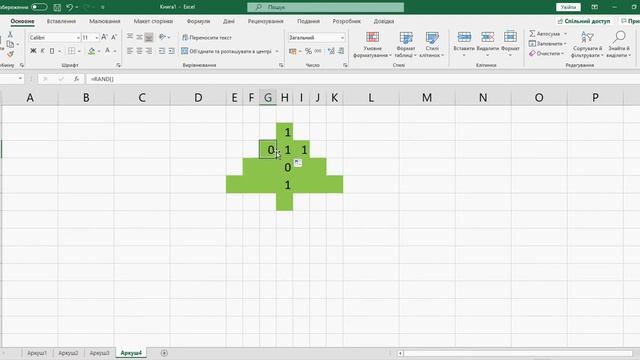640x360 pixels.
Task: Click the Underline formatting icon
Action: coord(52,51)
